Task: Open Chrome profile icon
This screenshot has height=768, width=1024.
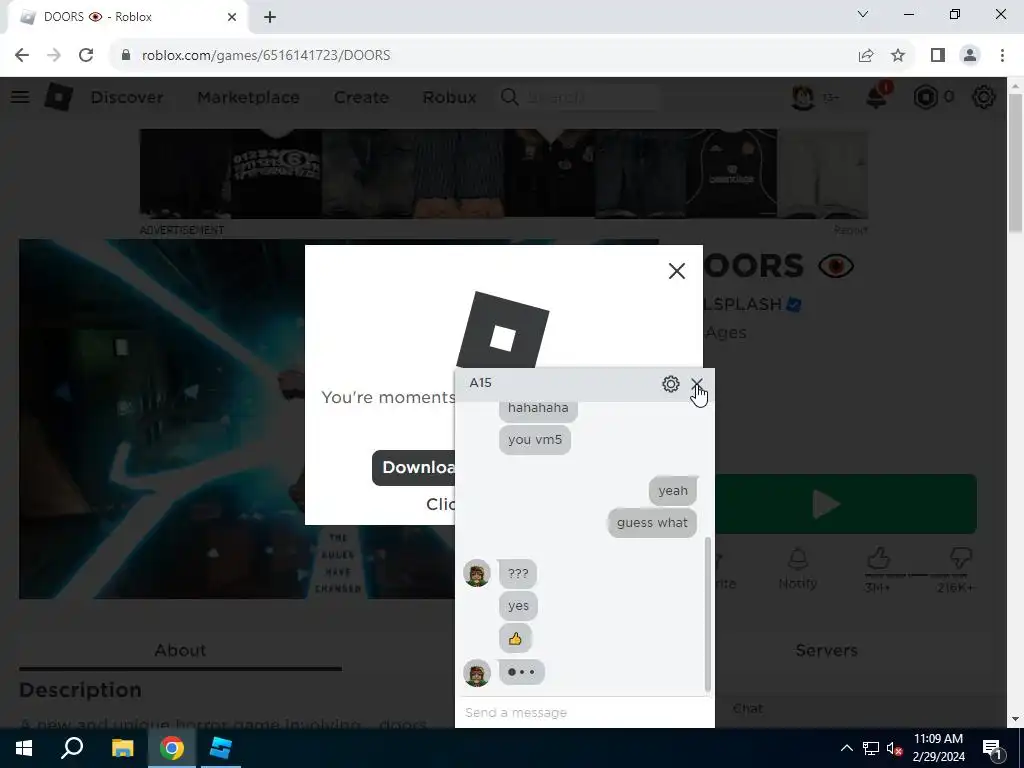Action: point(970,55)
